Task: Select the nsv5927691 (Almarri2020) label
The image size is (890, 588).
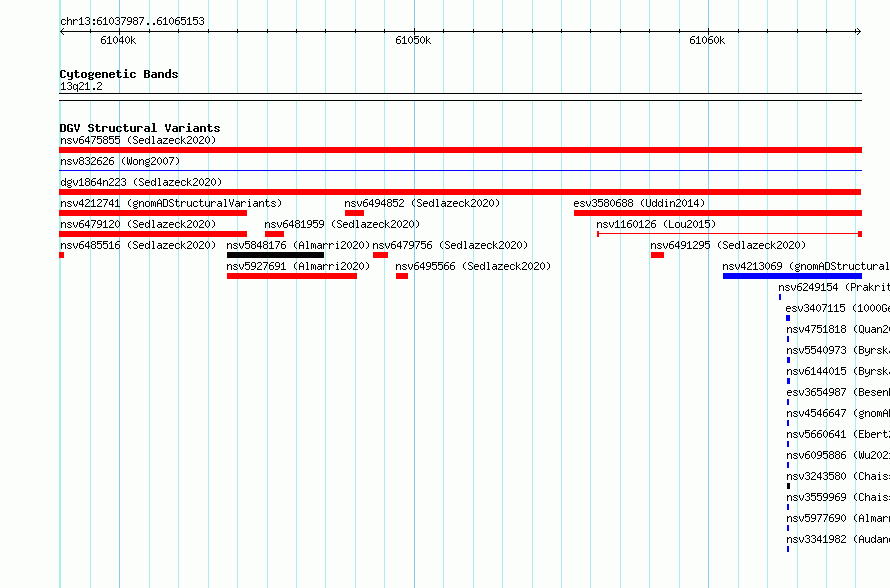Action: (x=298, y=266)
